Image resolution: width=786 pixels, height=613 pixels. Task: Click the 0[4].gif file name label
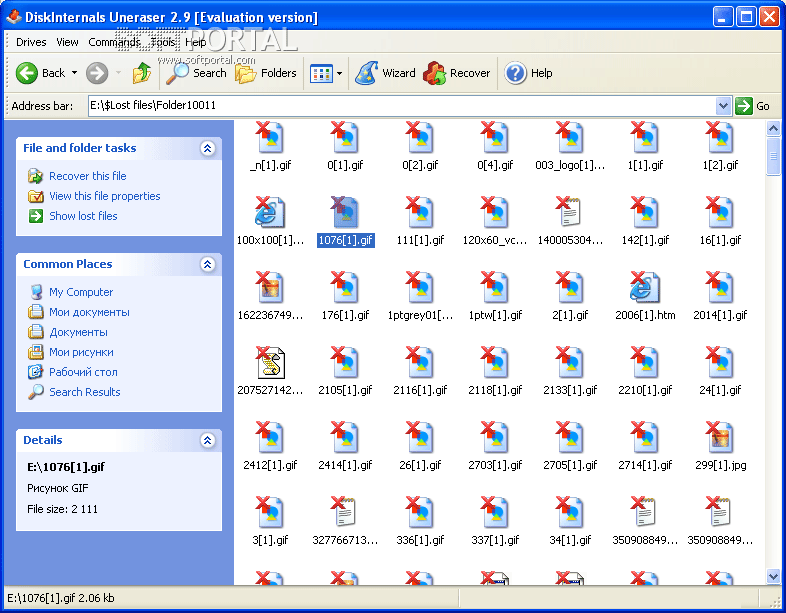(x=495, y=165)
